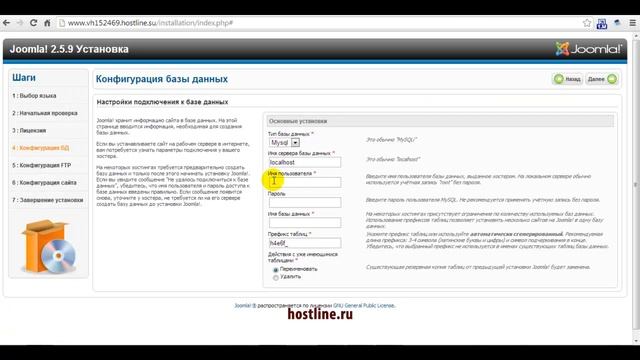Select step 3: Лицензия
The image size is (640, 360).
pyautogui.click(x=29, y=131)
